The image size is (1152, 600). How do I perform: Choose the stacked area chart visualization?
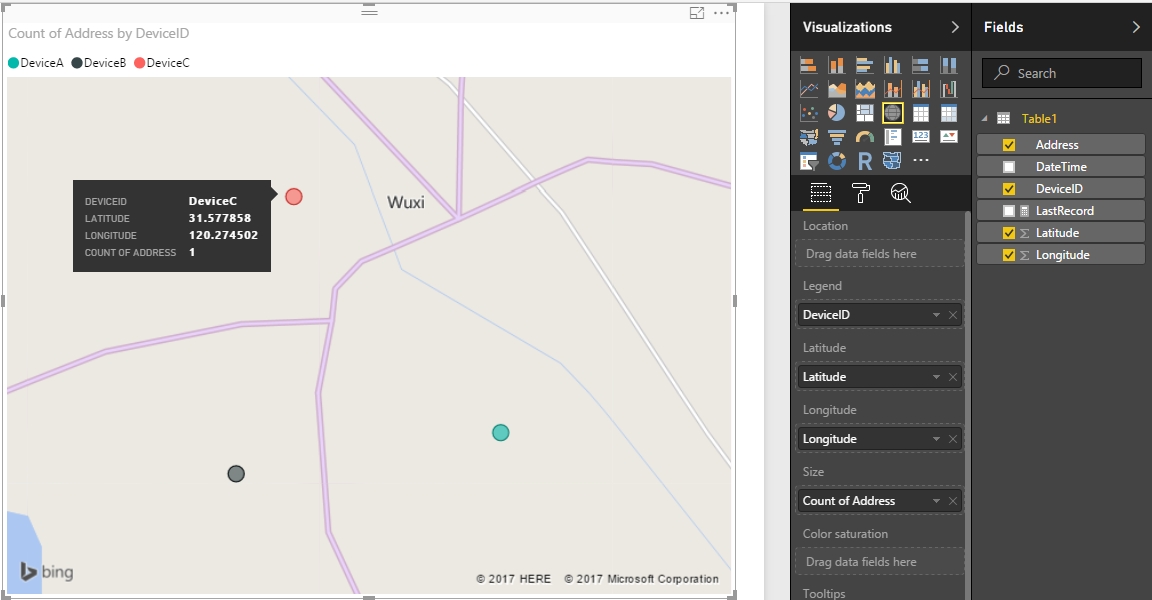pos(864,90)
